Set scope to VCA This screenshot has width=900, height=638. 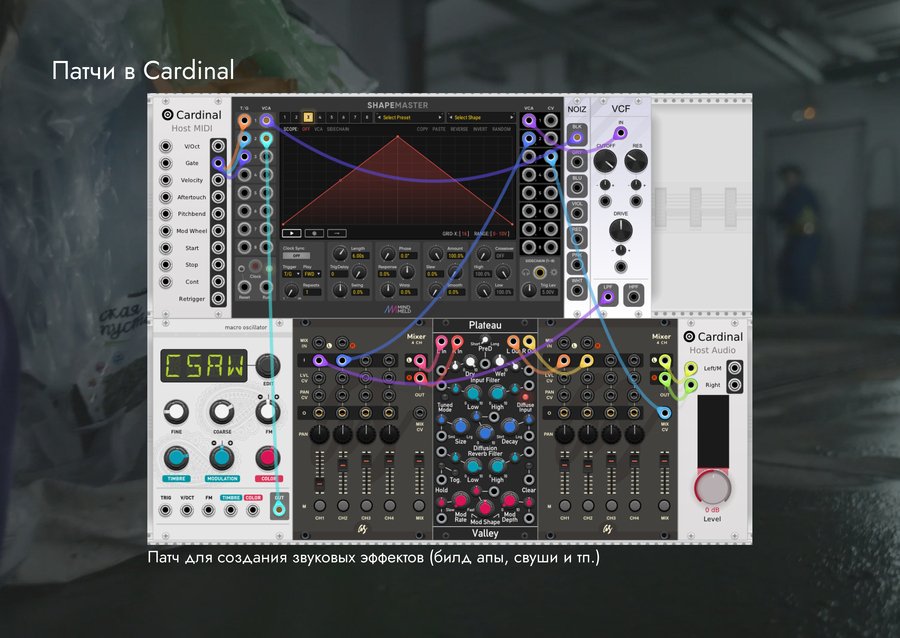[x=319, y=129]
